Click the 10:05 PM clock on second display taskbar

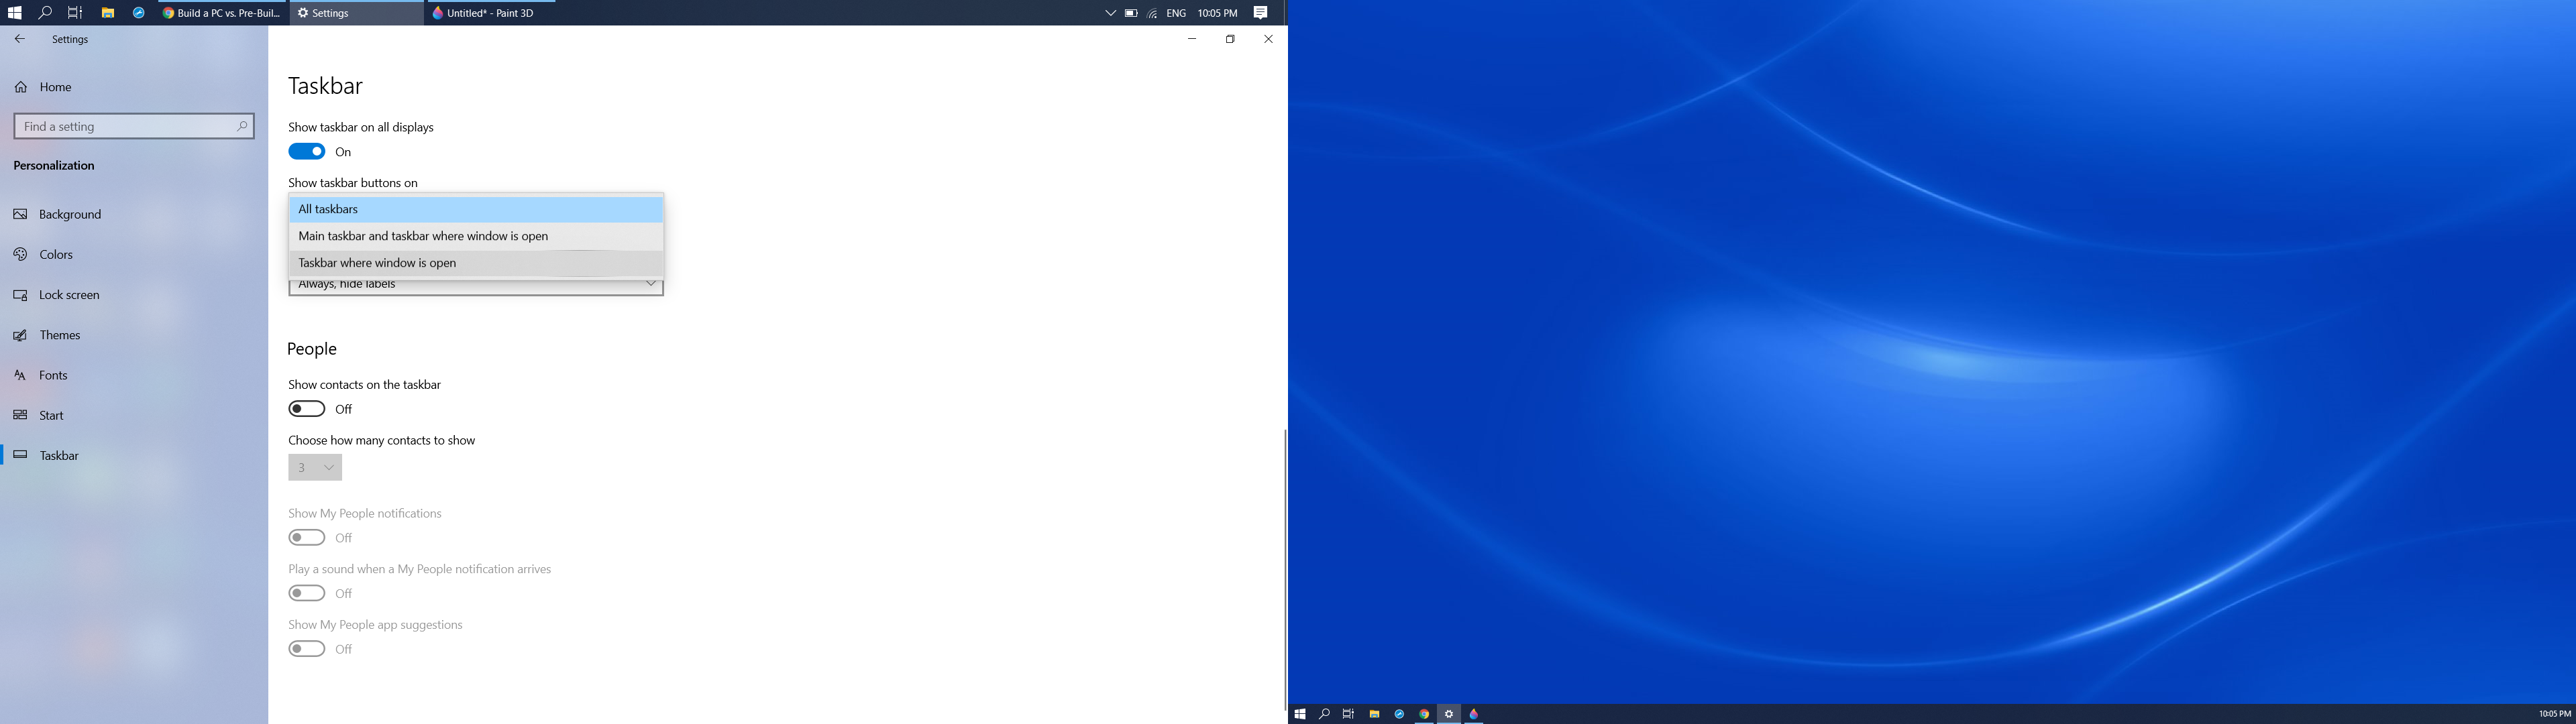(x=2554, y=714)
